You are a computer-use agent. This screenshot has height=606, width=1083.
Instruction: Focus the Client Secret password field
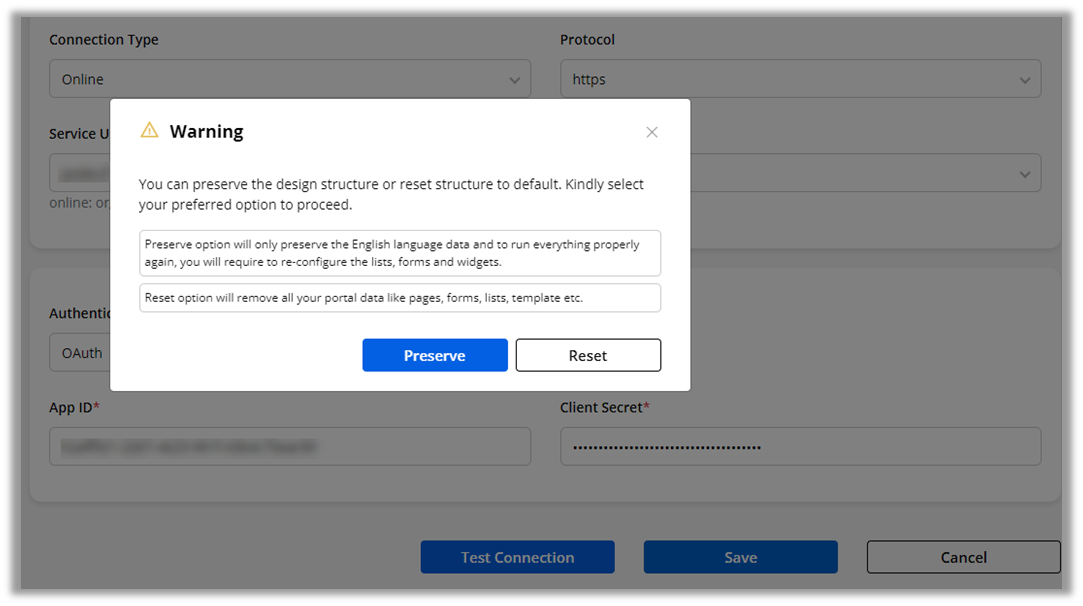799,447
